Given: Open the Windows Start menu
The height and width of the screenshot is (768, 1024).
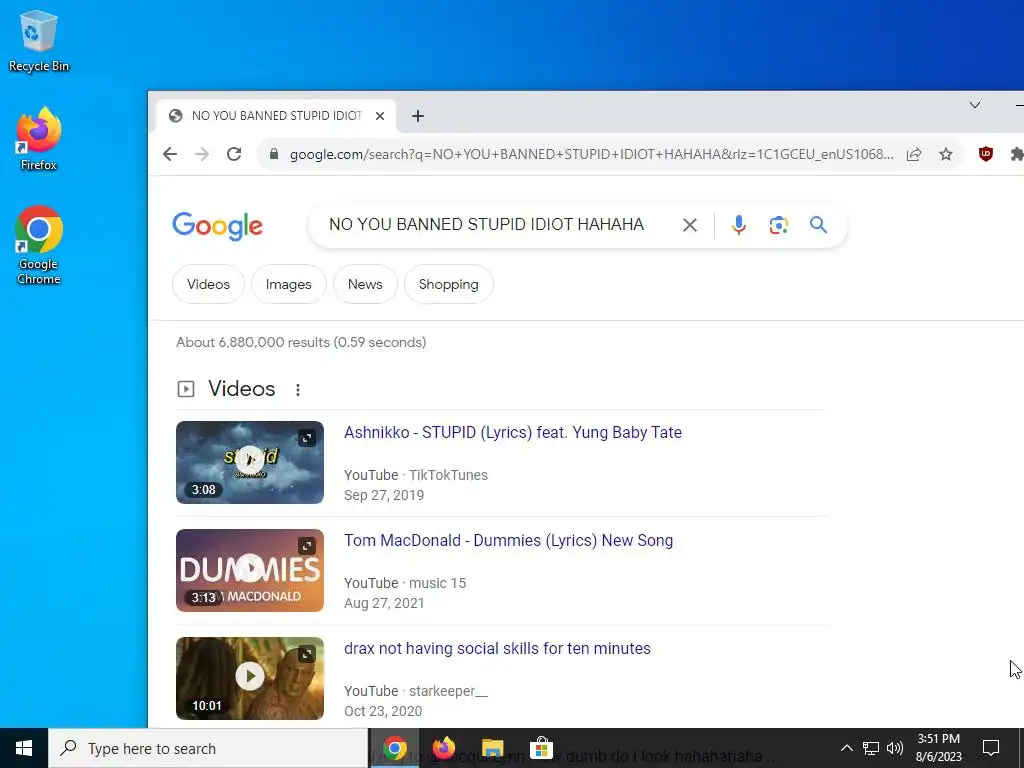Looking at the screenshot, I should (x=24, y=748).
